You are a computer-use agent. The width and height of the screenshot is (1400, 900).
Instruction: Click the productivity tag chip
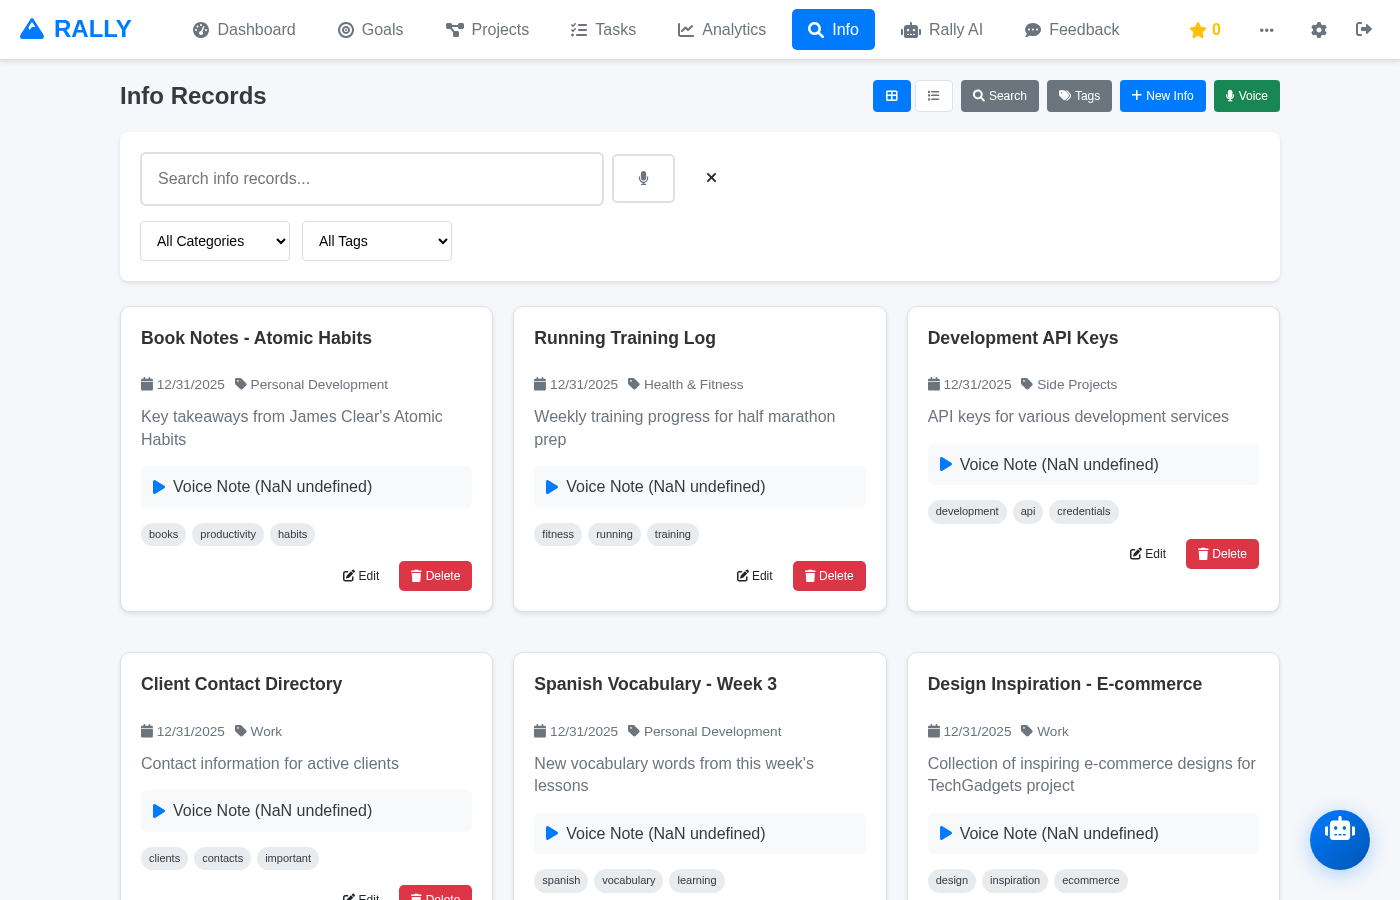click(227, 534)
